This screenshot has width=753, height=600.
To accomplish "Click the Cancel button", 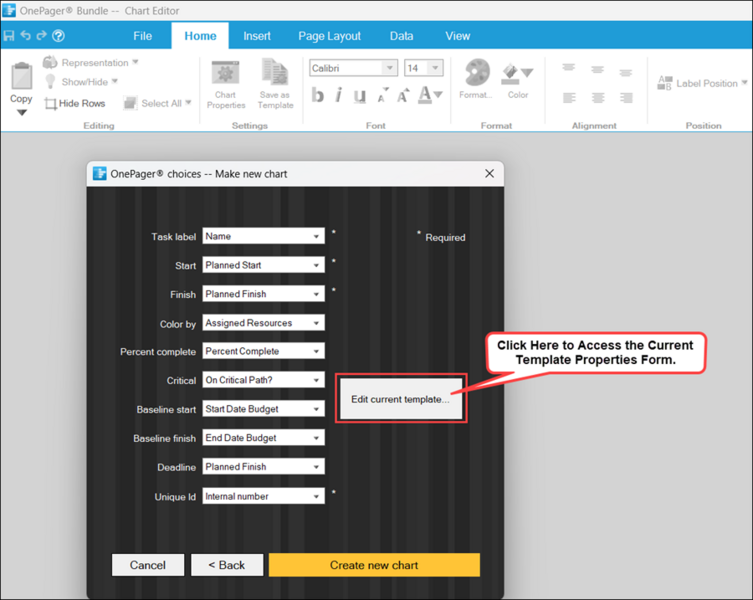I will [148, 565].
